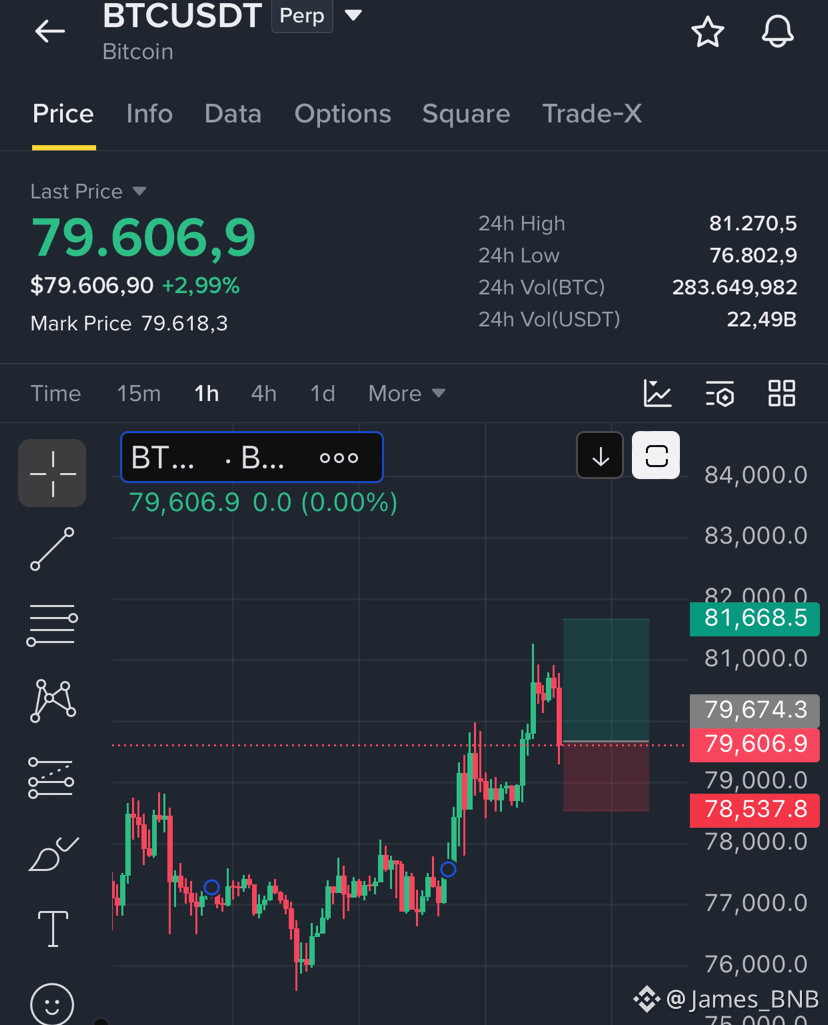Select 1d chart interval
Image resolution: width=828 pixels, height=1025 pixels.
[322, 394]
